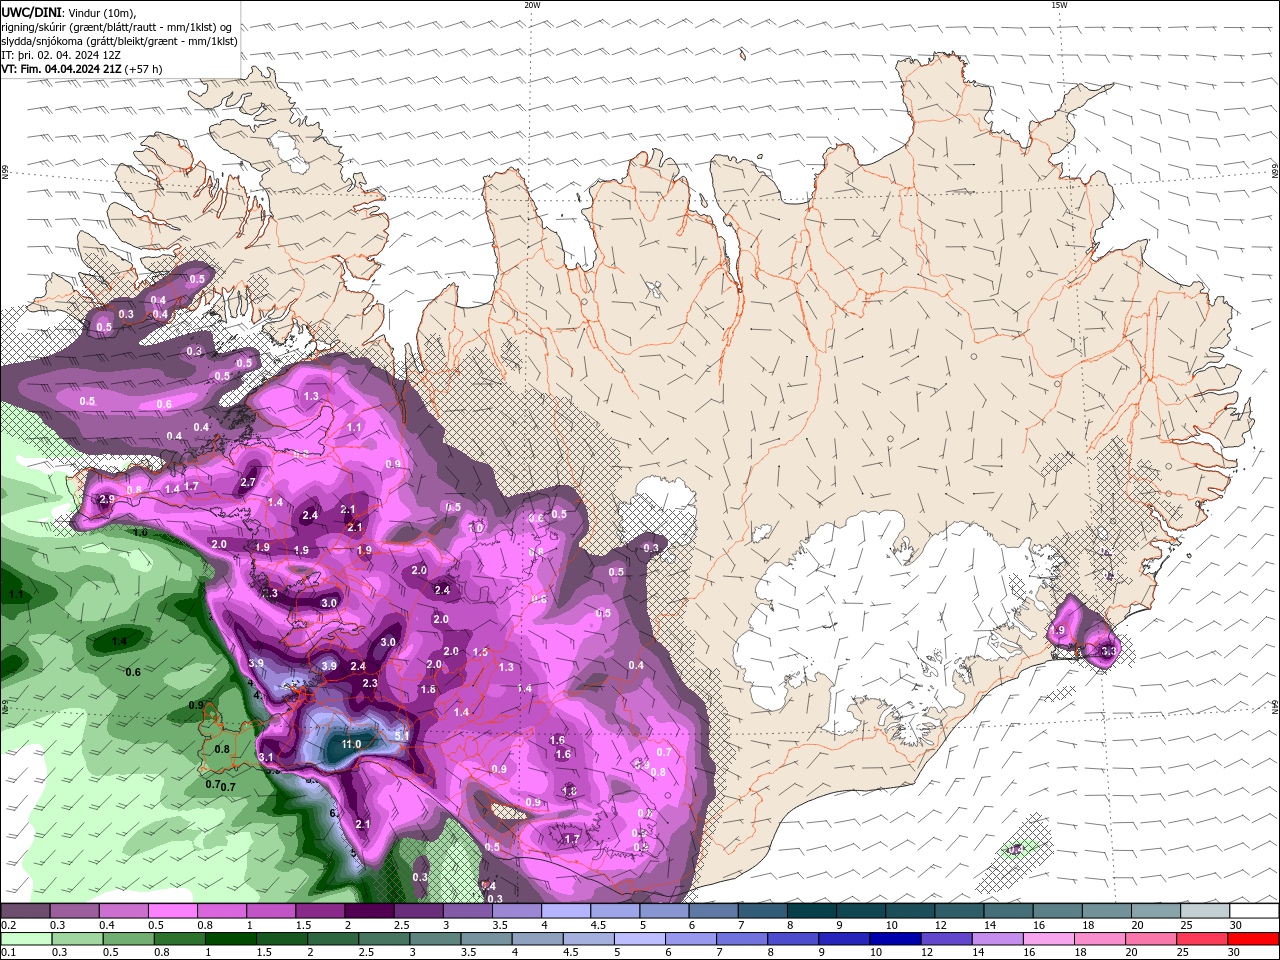Viewport: 1280px width, 960px height.
Task: Pick the snow scale swatch between 3 and 3.5
Action: (x=467, y=911)
